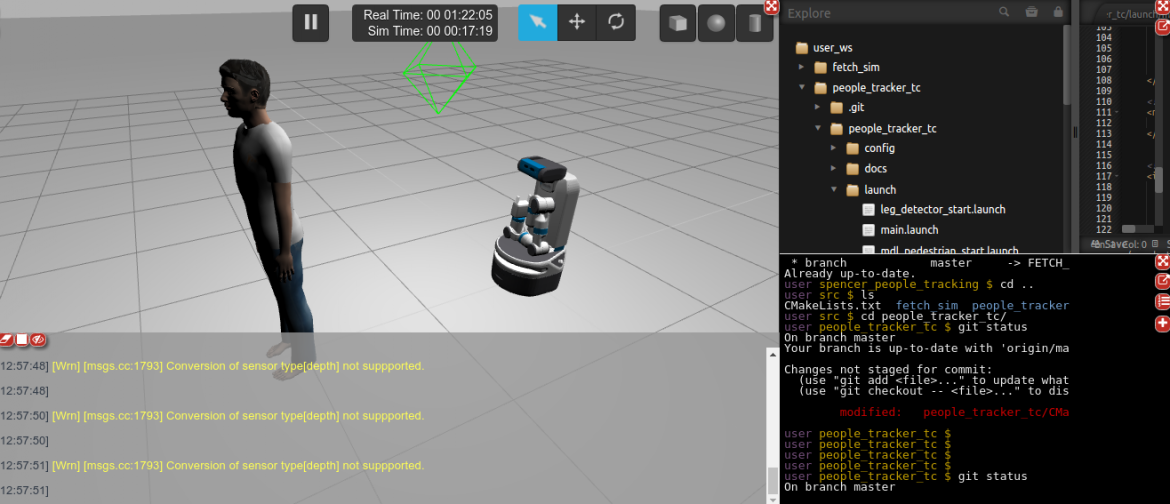Click file icon beside main.launch

(868, 230)
